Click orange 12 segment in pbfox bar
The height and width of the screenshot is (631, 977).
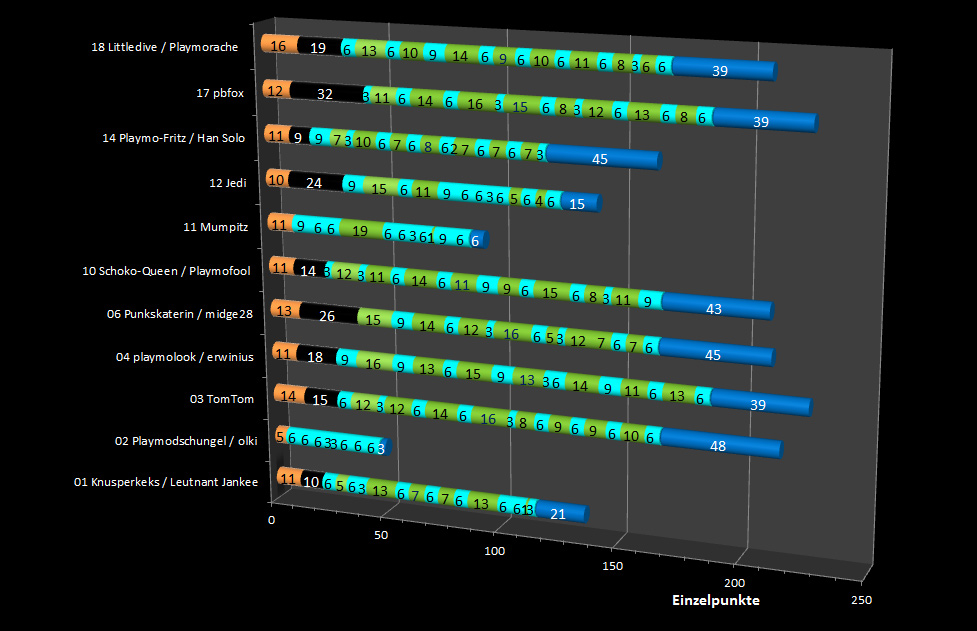(276, 90)
